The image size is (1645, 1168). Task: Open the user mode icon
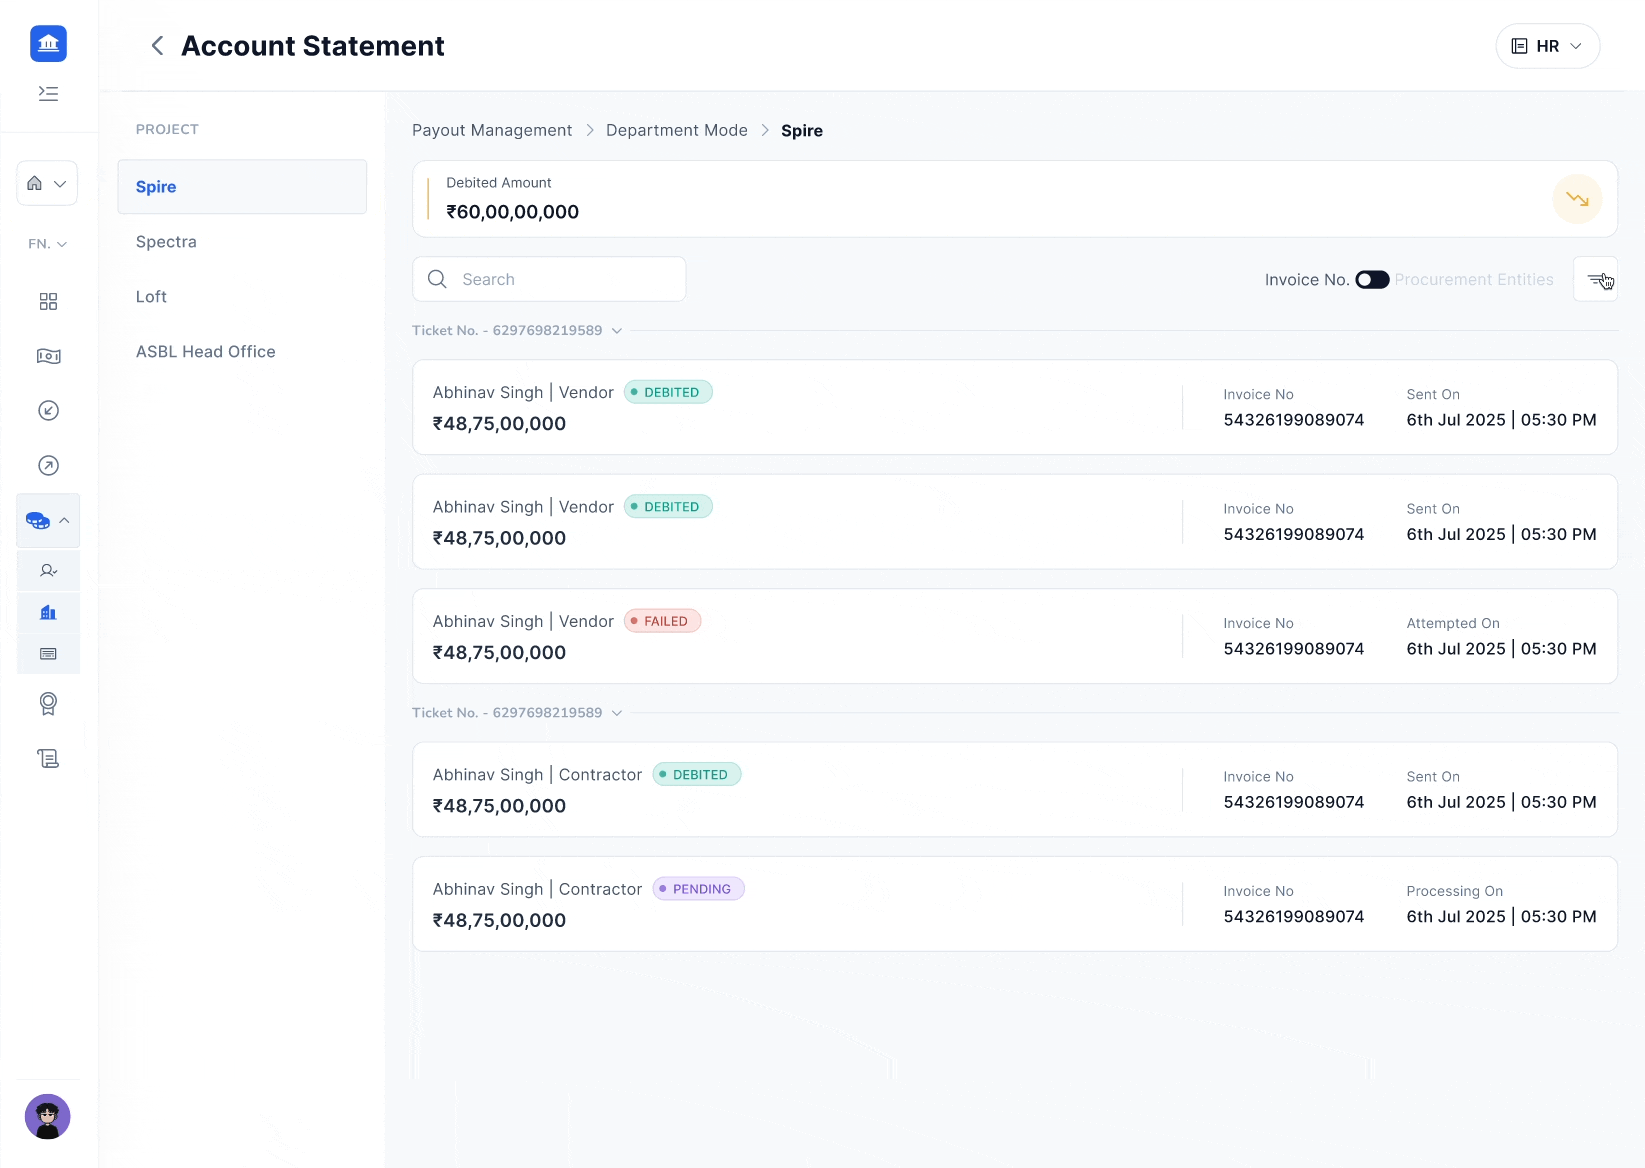click(x=48, y=571)
